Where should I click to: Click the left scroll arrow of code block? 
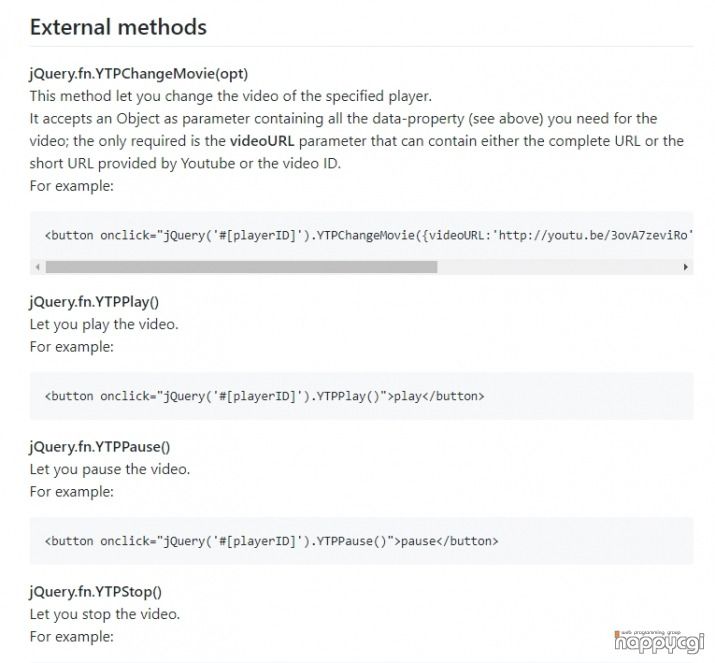pos(38,267)
